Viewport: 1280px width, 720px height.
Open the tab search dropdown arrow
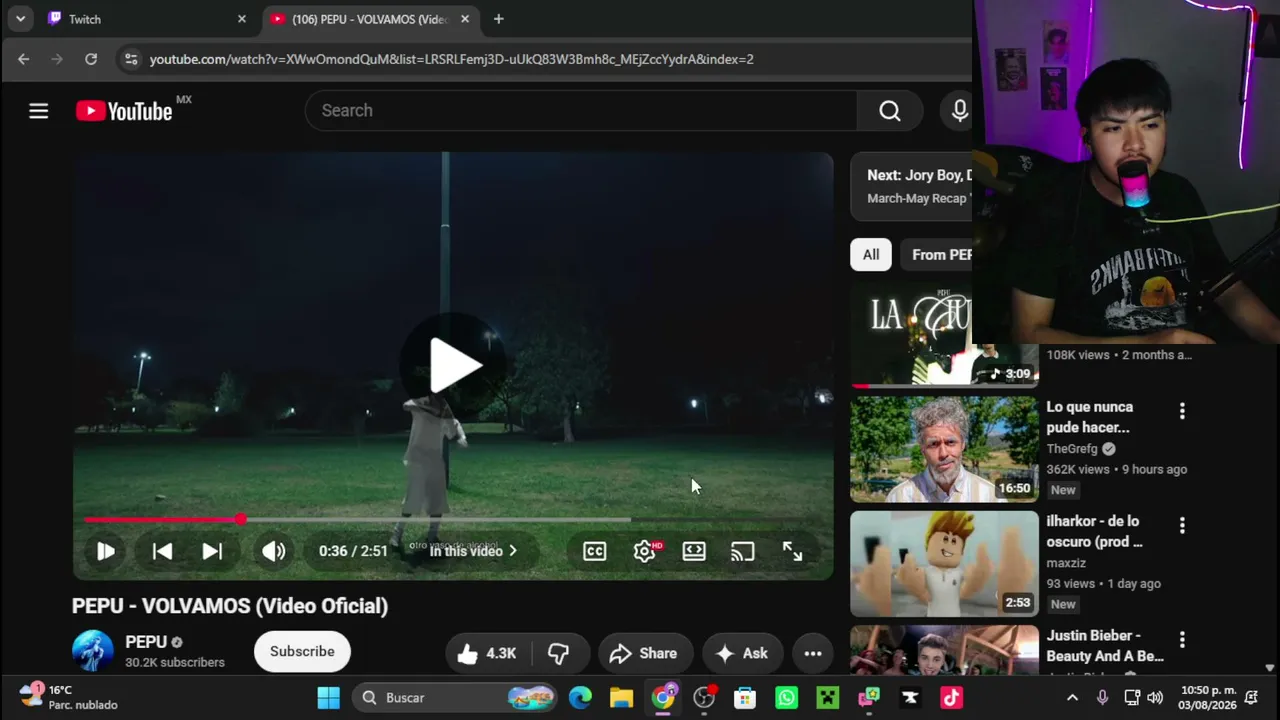(x=20, y=19)
